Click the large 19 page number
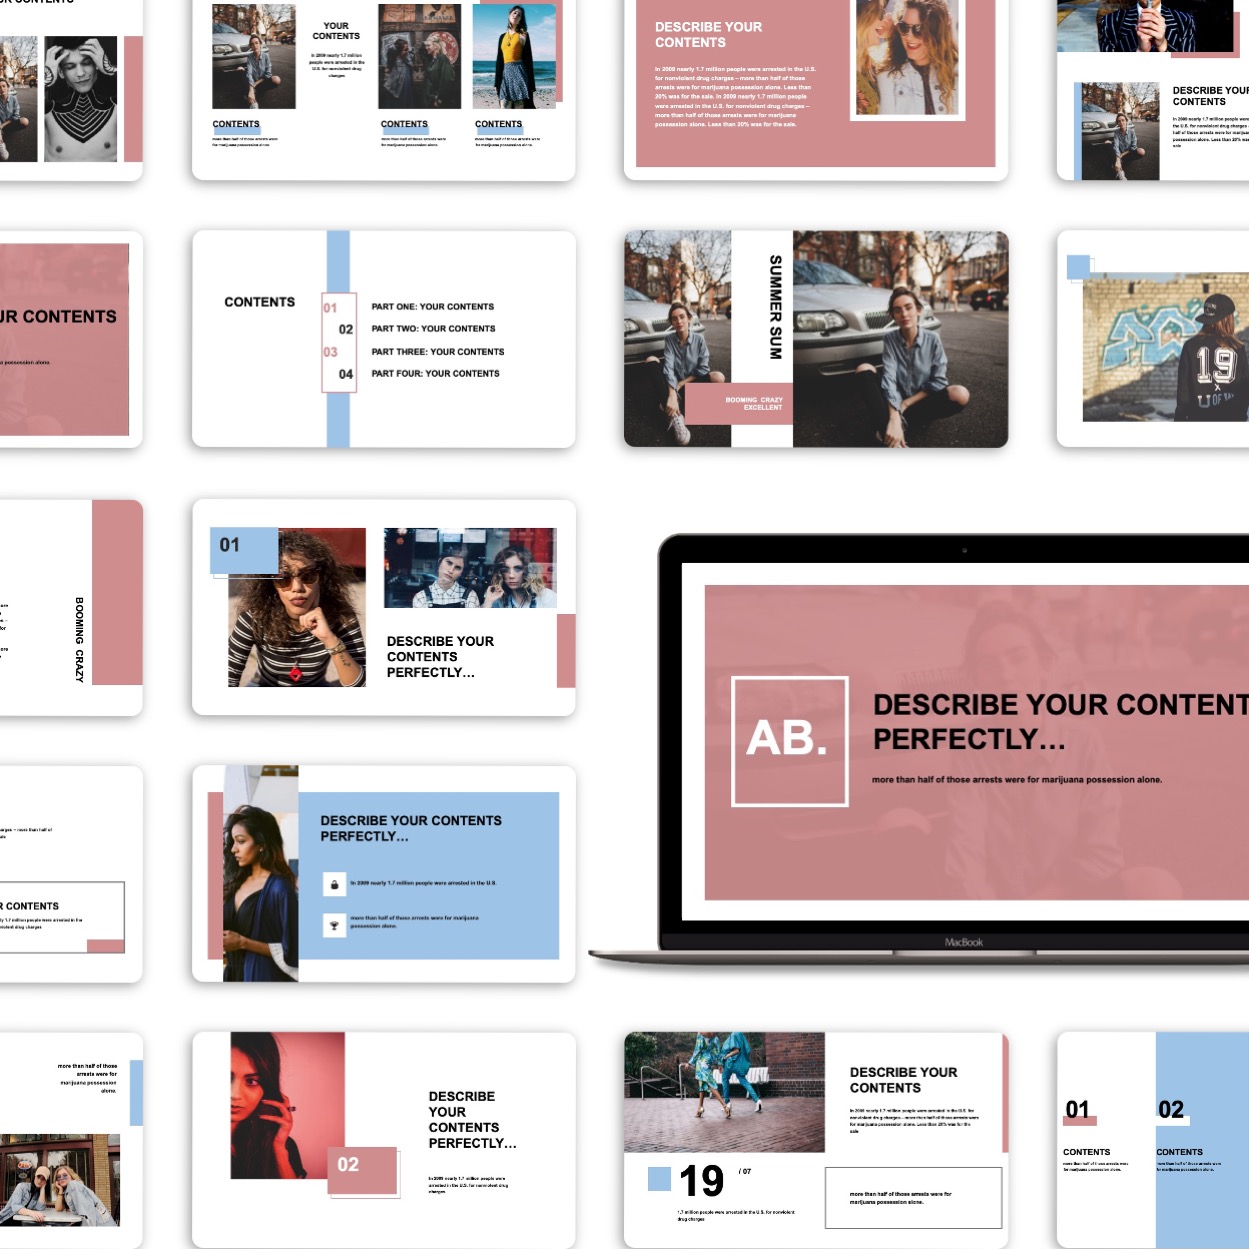Image resolution: width=1249 pixels, height=1249 pixels. click(702, 1182)
